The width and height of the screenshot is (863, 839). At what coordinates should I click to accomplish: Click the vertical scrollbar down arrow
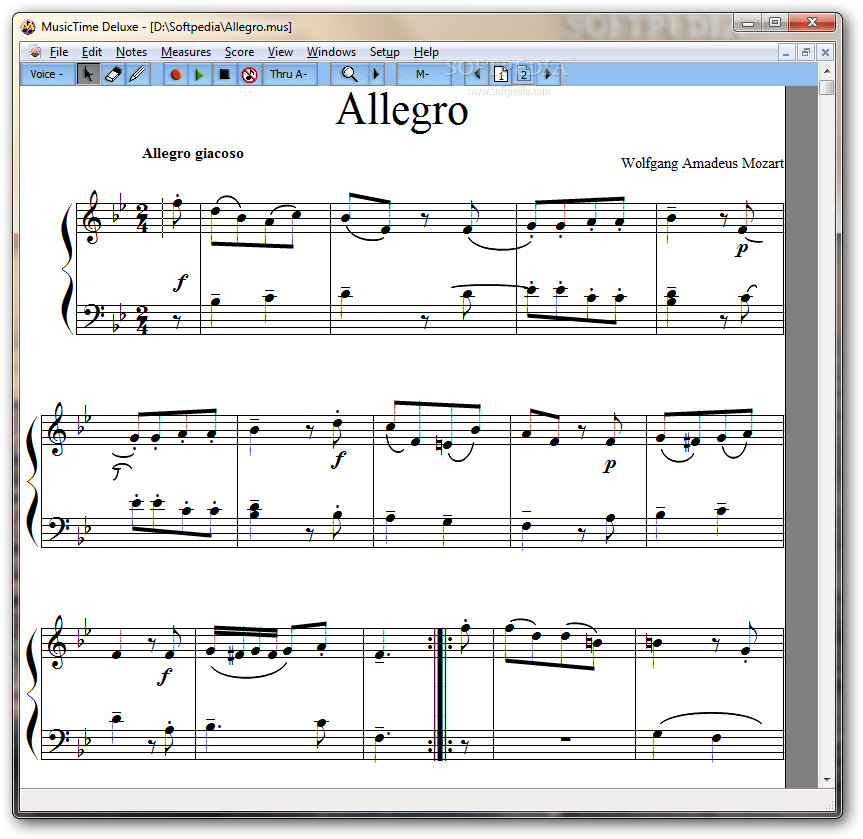pos(827,780)
